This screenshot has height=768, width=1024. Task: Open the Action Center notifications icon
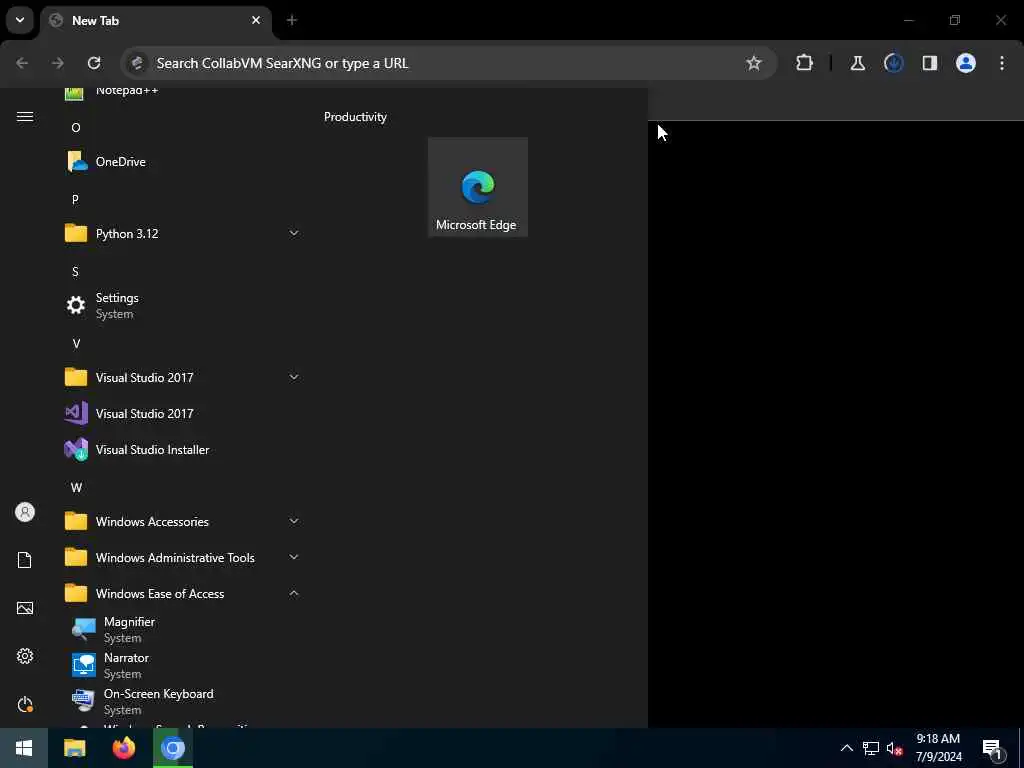[993, 748]
